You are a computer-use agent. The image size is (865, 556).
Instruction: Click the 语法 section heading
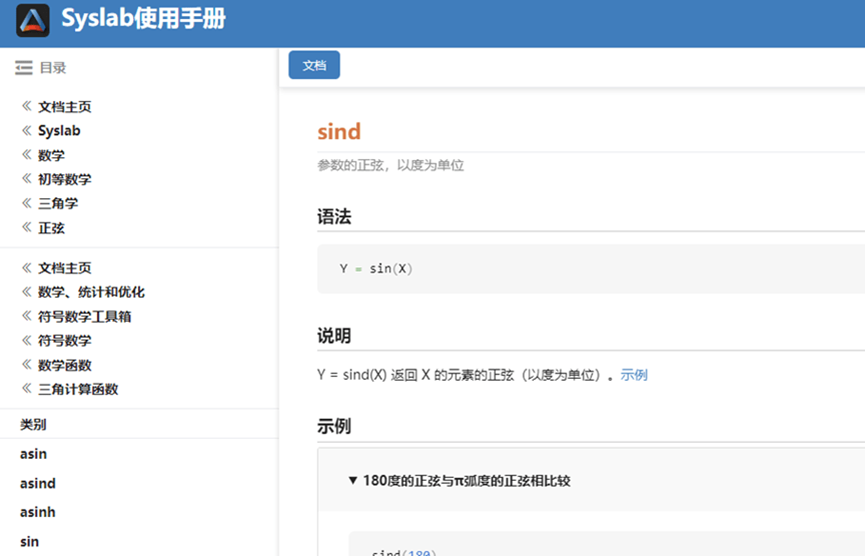[x=334, y=216]
